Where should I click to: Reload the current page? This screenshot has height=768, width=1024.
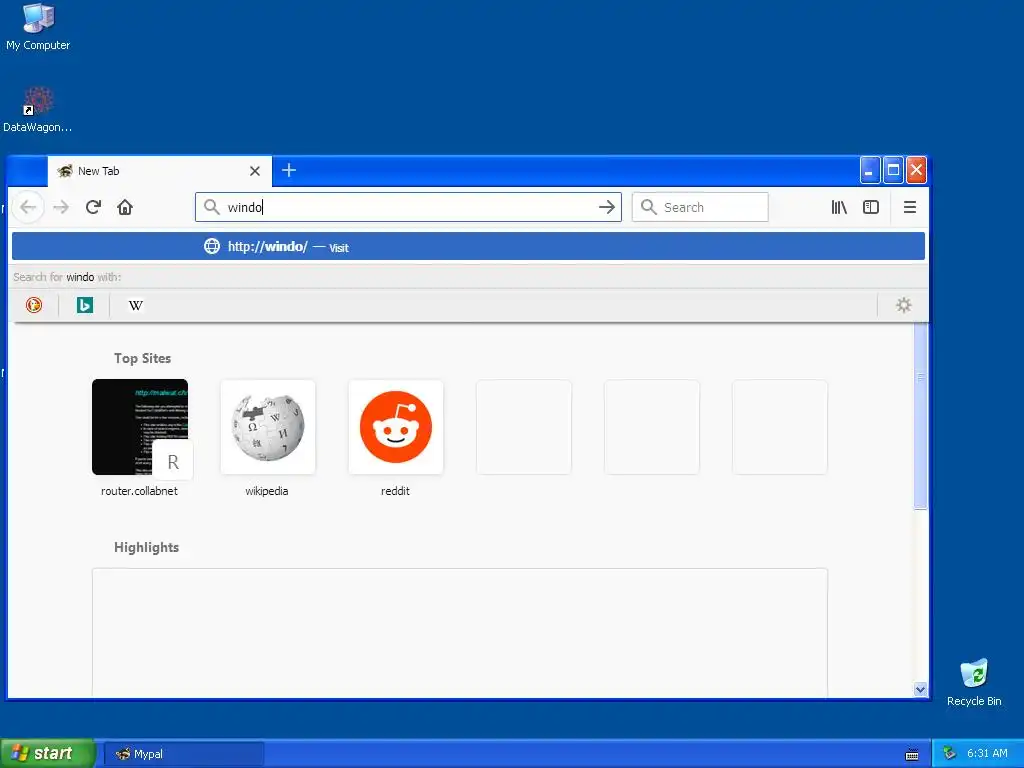pos(93,207)
